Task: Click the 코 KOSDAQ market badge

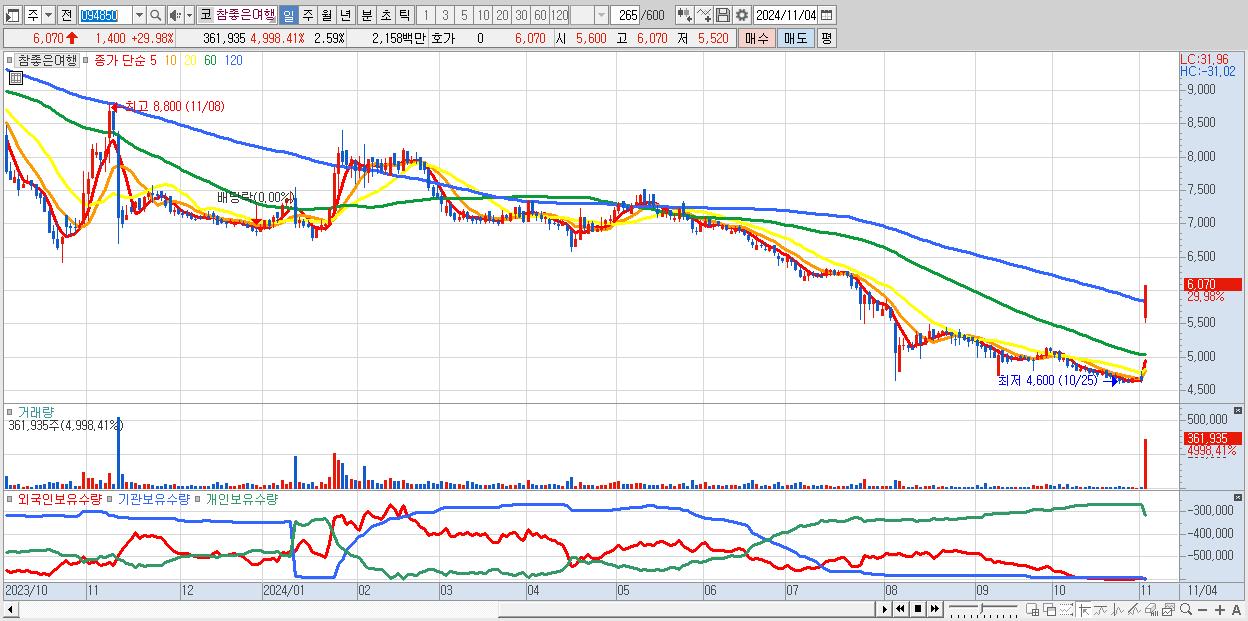Action: point(205,15)
